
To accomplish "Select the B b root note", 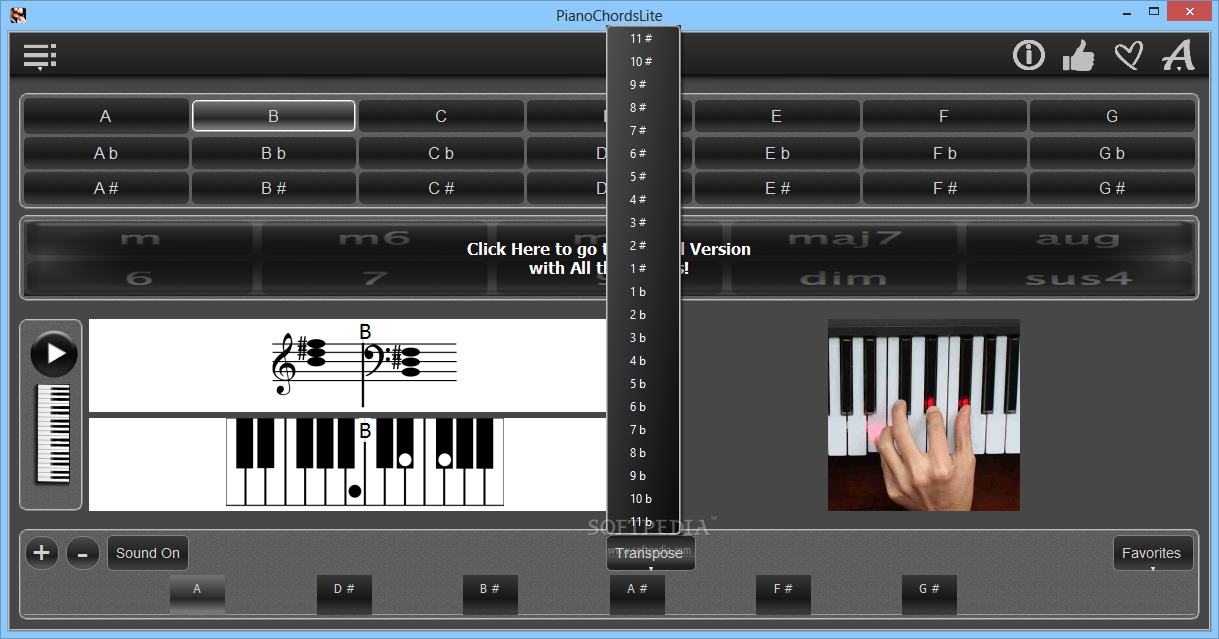I will pyautogui.click(x=273, y=153).
